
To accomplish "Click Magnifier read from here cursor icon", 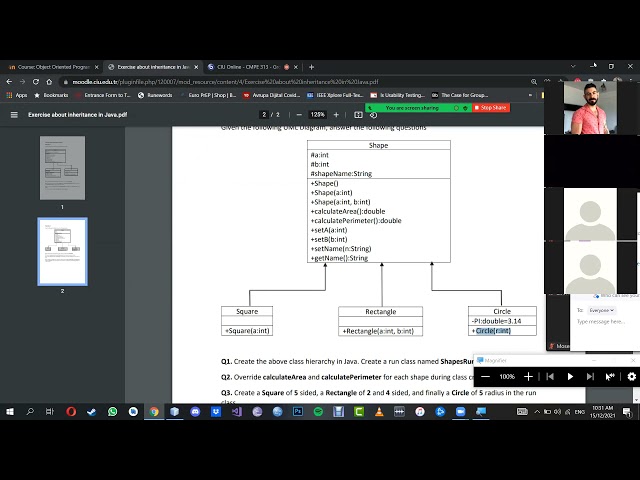I will point(610,376).
